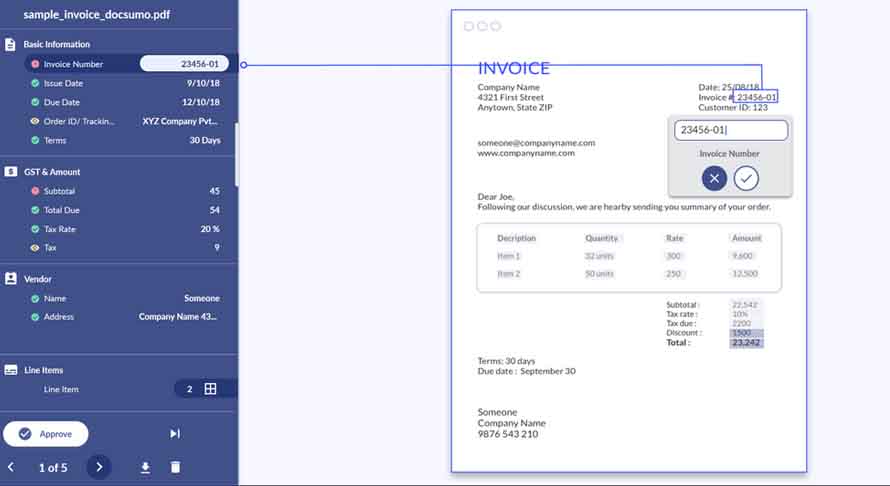890x486 pixels.
Task: Click the download icon in bottom toolbar
Action: (145, 467)
